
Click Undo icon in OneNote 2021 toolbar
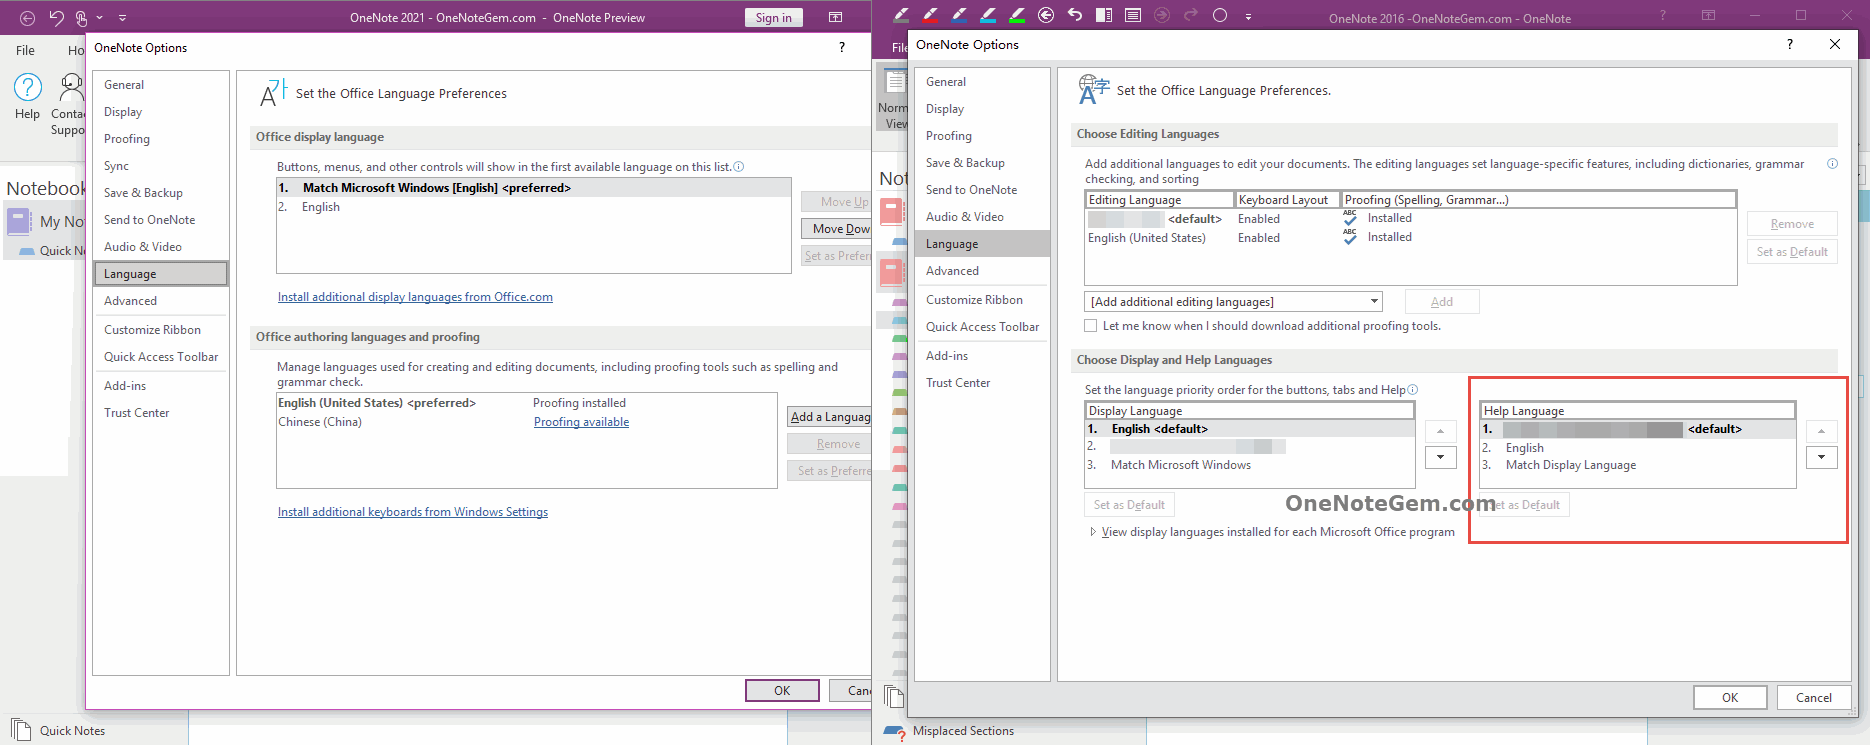coord(56,18)
